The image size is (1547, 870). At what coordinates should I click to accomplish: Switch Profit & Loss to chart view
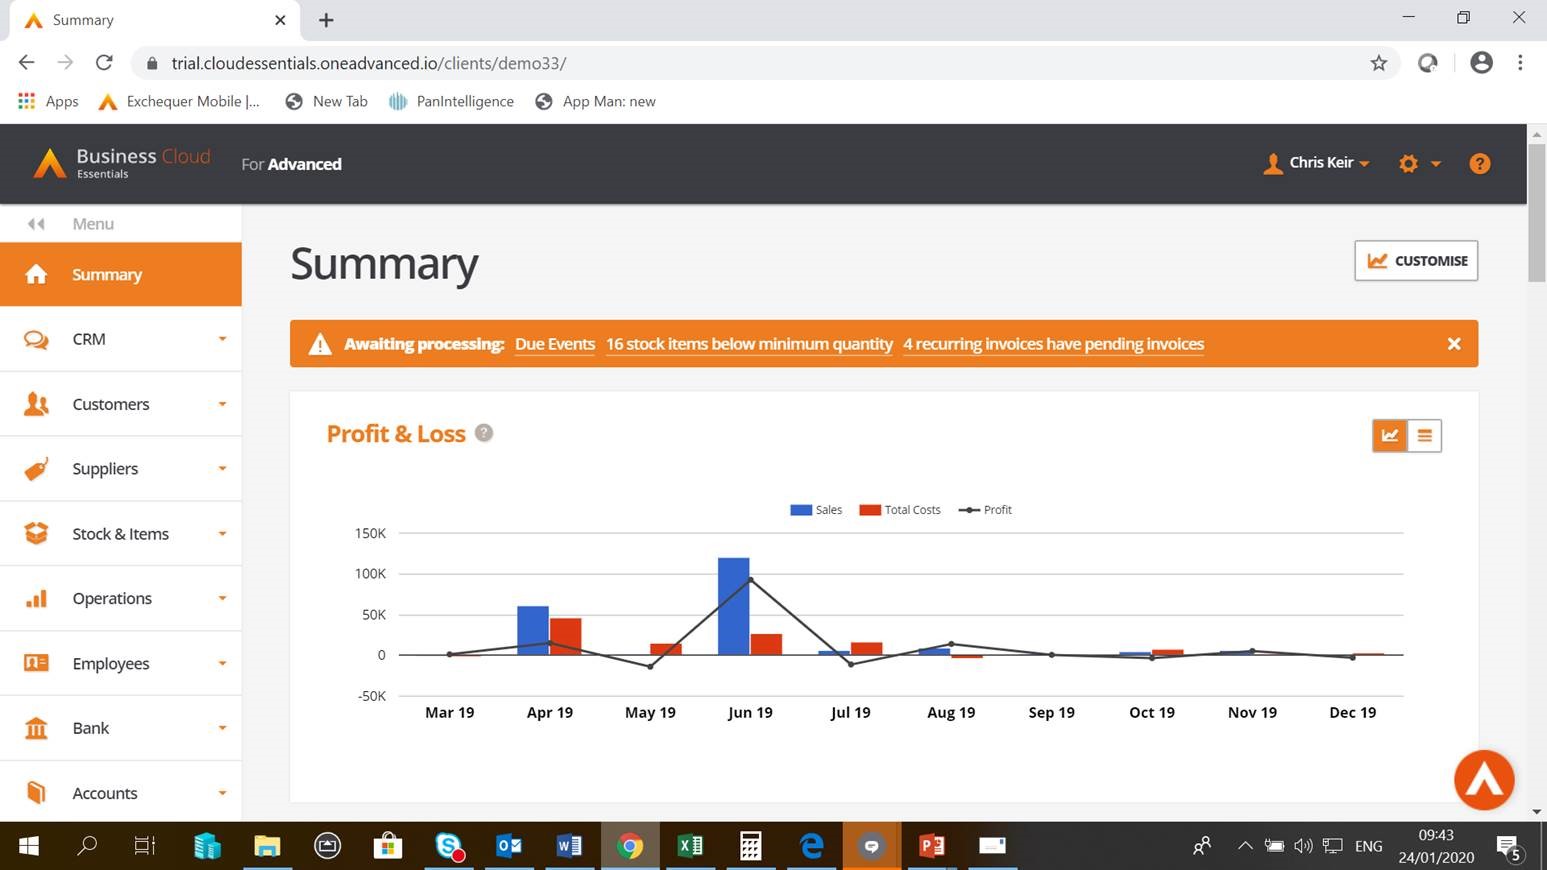pyautogui.click(x=1389, y=435)
